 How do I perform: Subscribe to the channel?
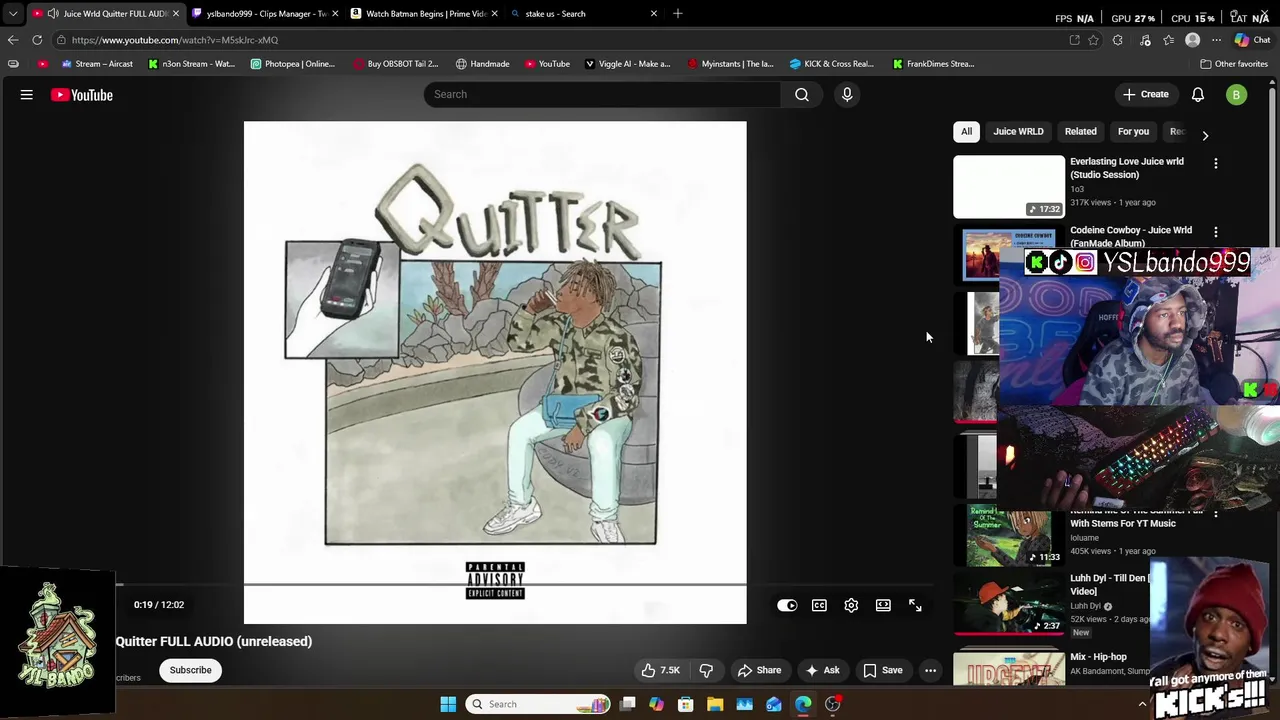[190, 670]
